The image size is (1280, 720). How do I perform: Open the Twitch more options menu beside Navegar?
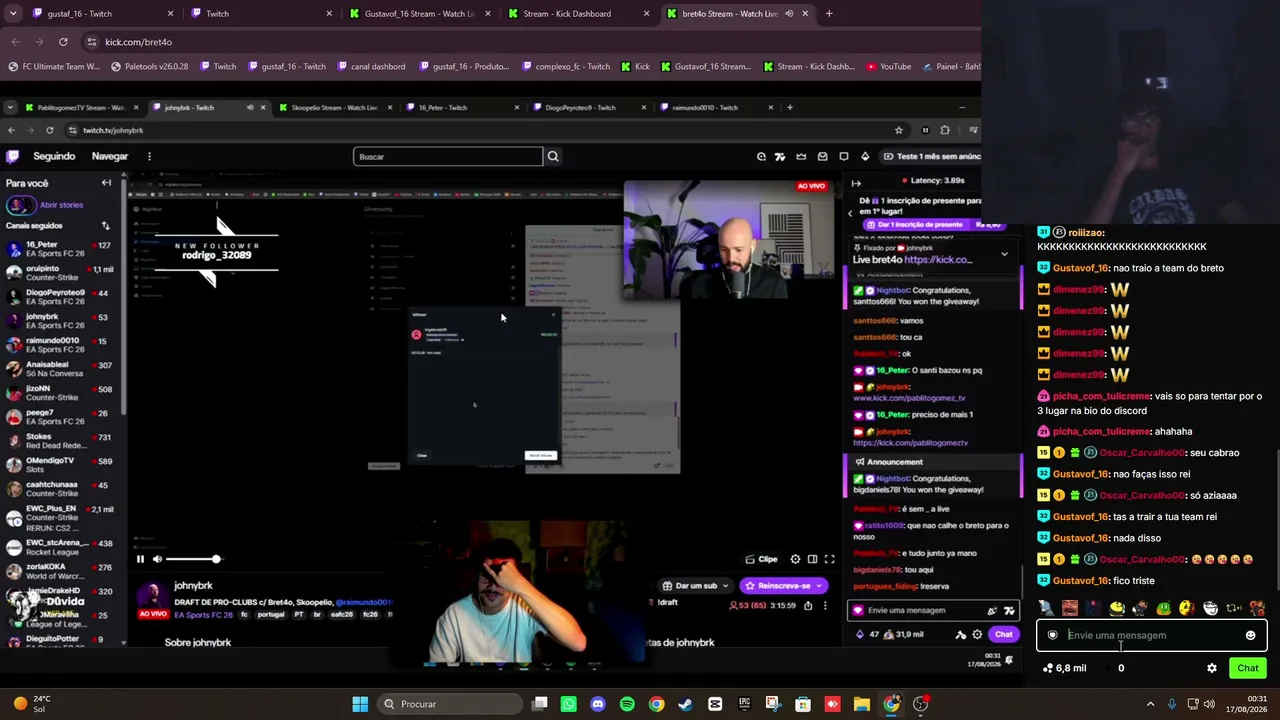(149, 156)
